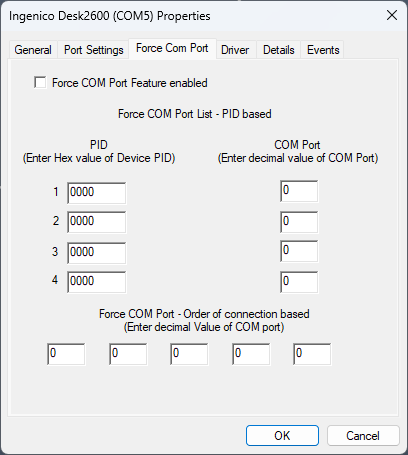408x455 pixels.
Task: Select the COM Port field for row 4
Action: pyautogui.click(x=299, y=282)
